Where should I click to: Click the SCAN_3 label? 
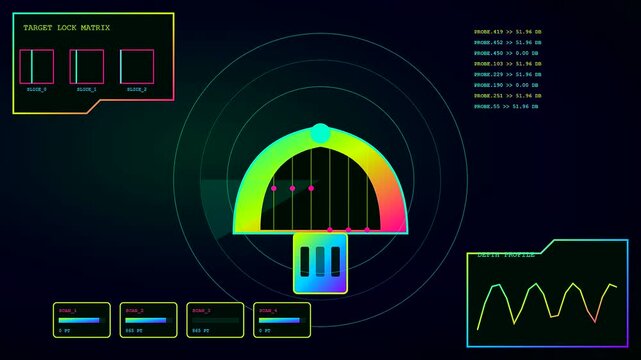(201, 311)
